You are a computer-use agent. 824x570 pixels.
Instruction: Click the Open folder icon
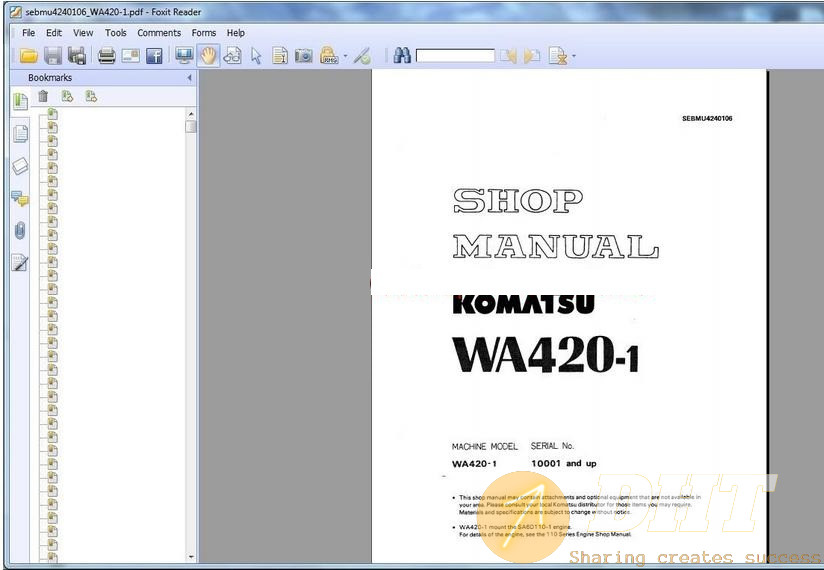click(29, 56)
